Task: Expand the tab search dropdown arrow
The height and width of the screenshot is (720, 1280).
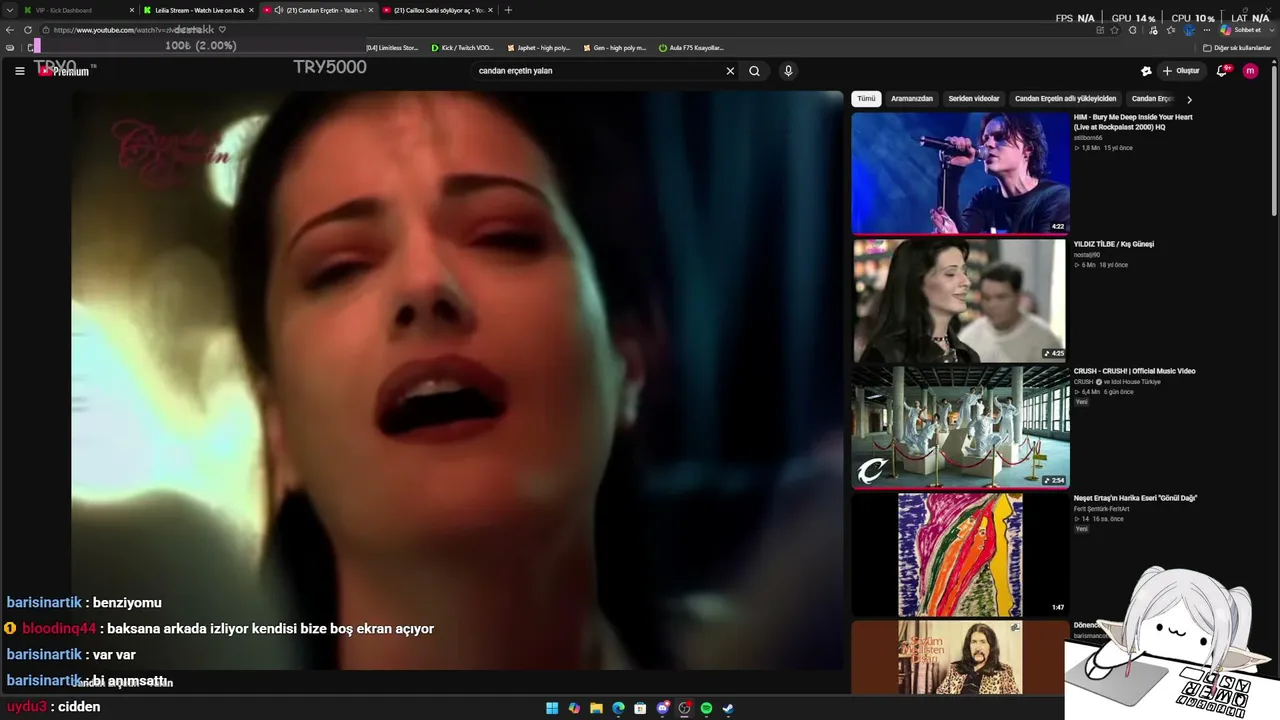Action: point(10,10)
